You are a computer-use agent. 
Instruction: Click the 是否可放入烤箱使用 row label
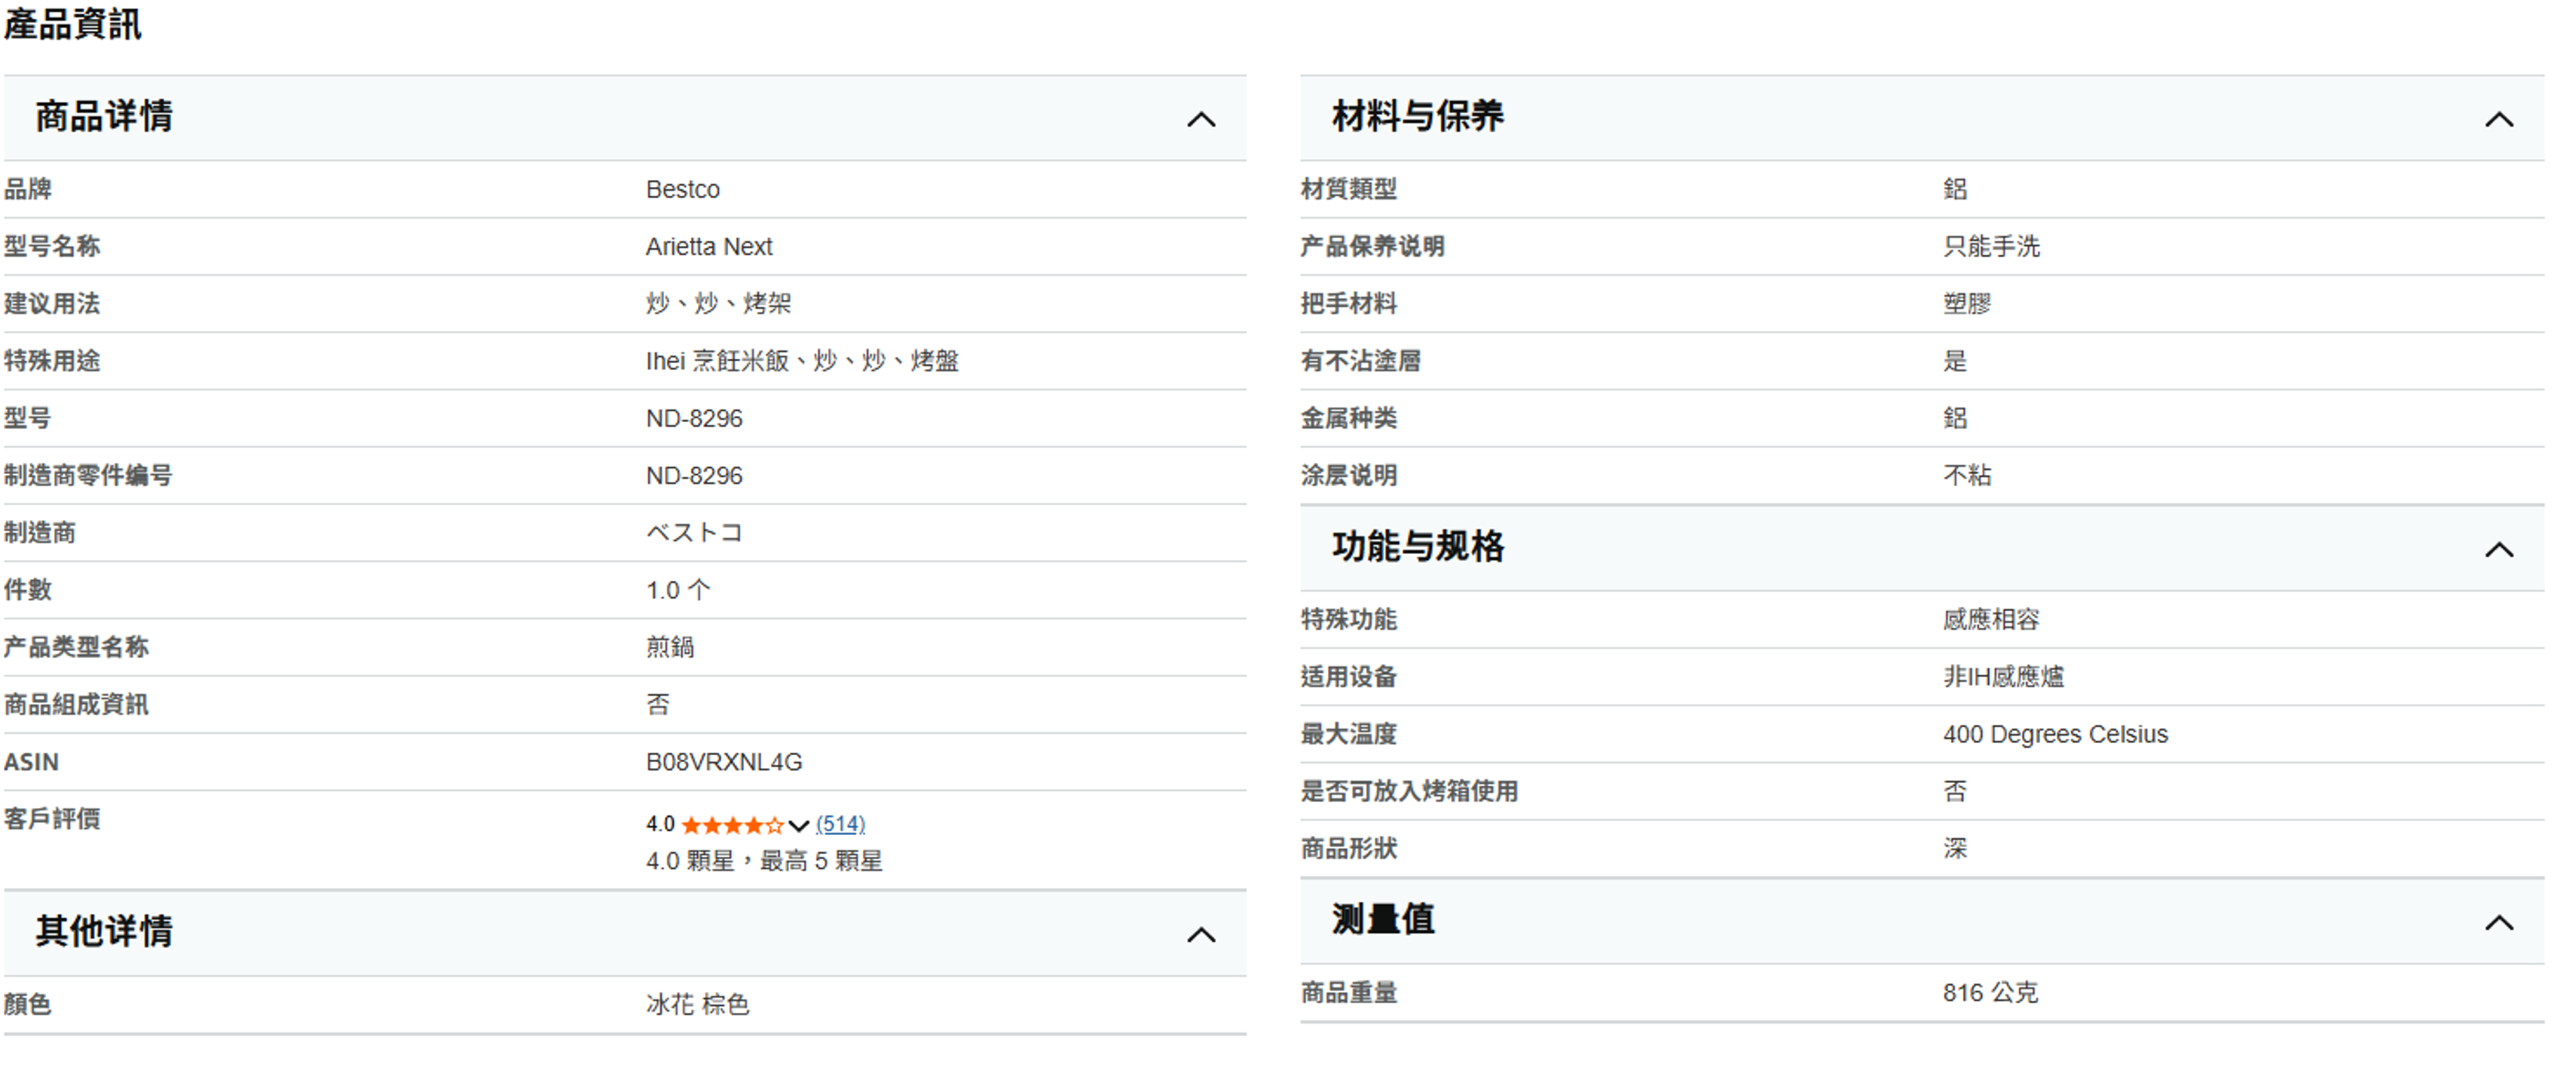point(1409,791)
